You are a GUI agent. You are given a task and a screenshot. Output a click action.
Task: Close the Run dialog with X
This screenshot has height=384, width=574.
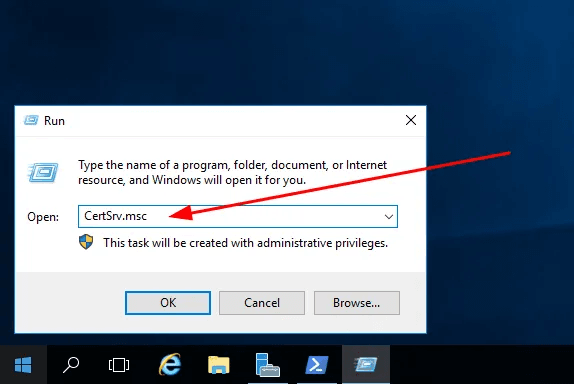pos(411,120)
